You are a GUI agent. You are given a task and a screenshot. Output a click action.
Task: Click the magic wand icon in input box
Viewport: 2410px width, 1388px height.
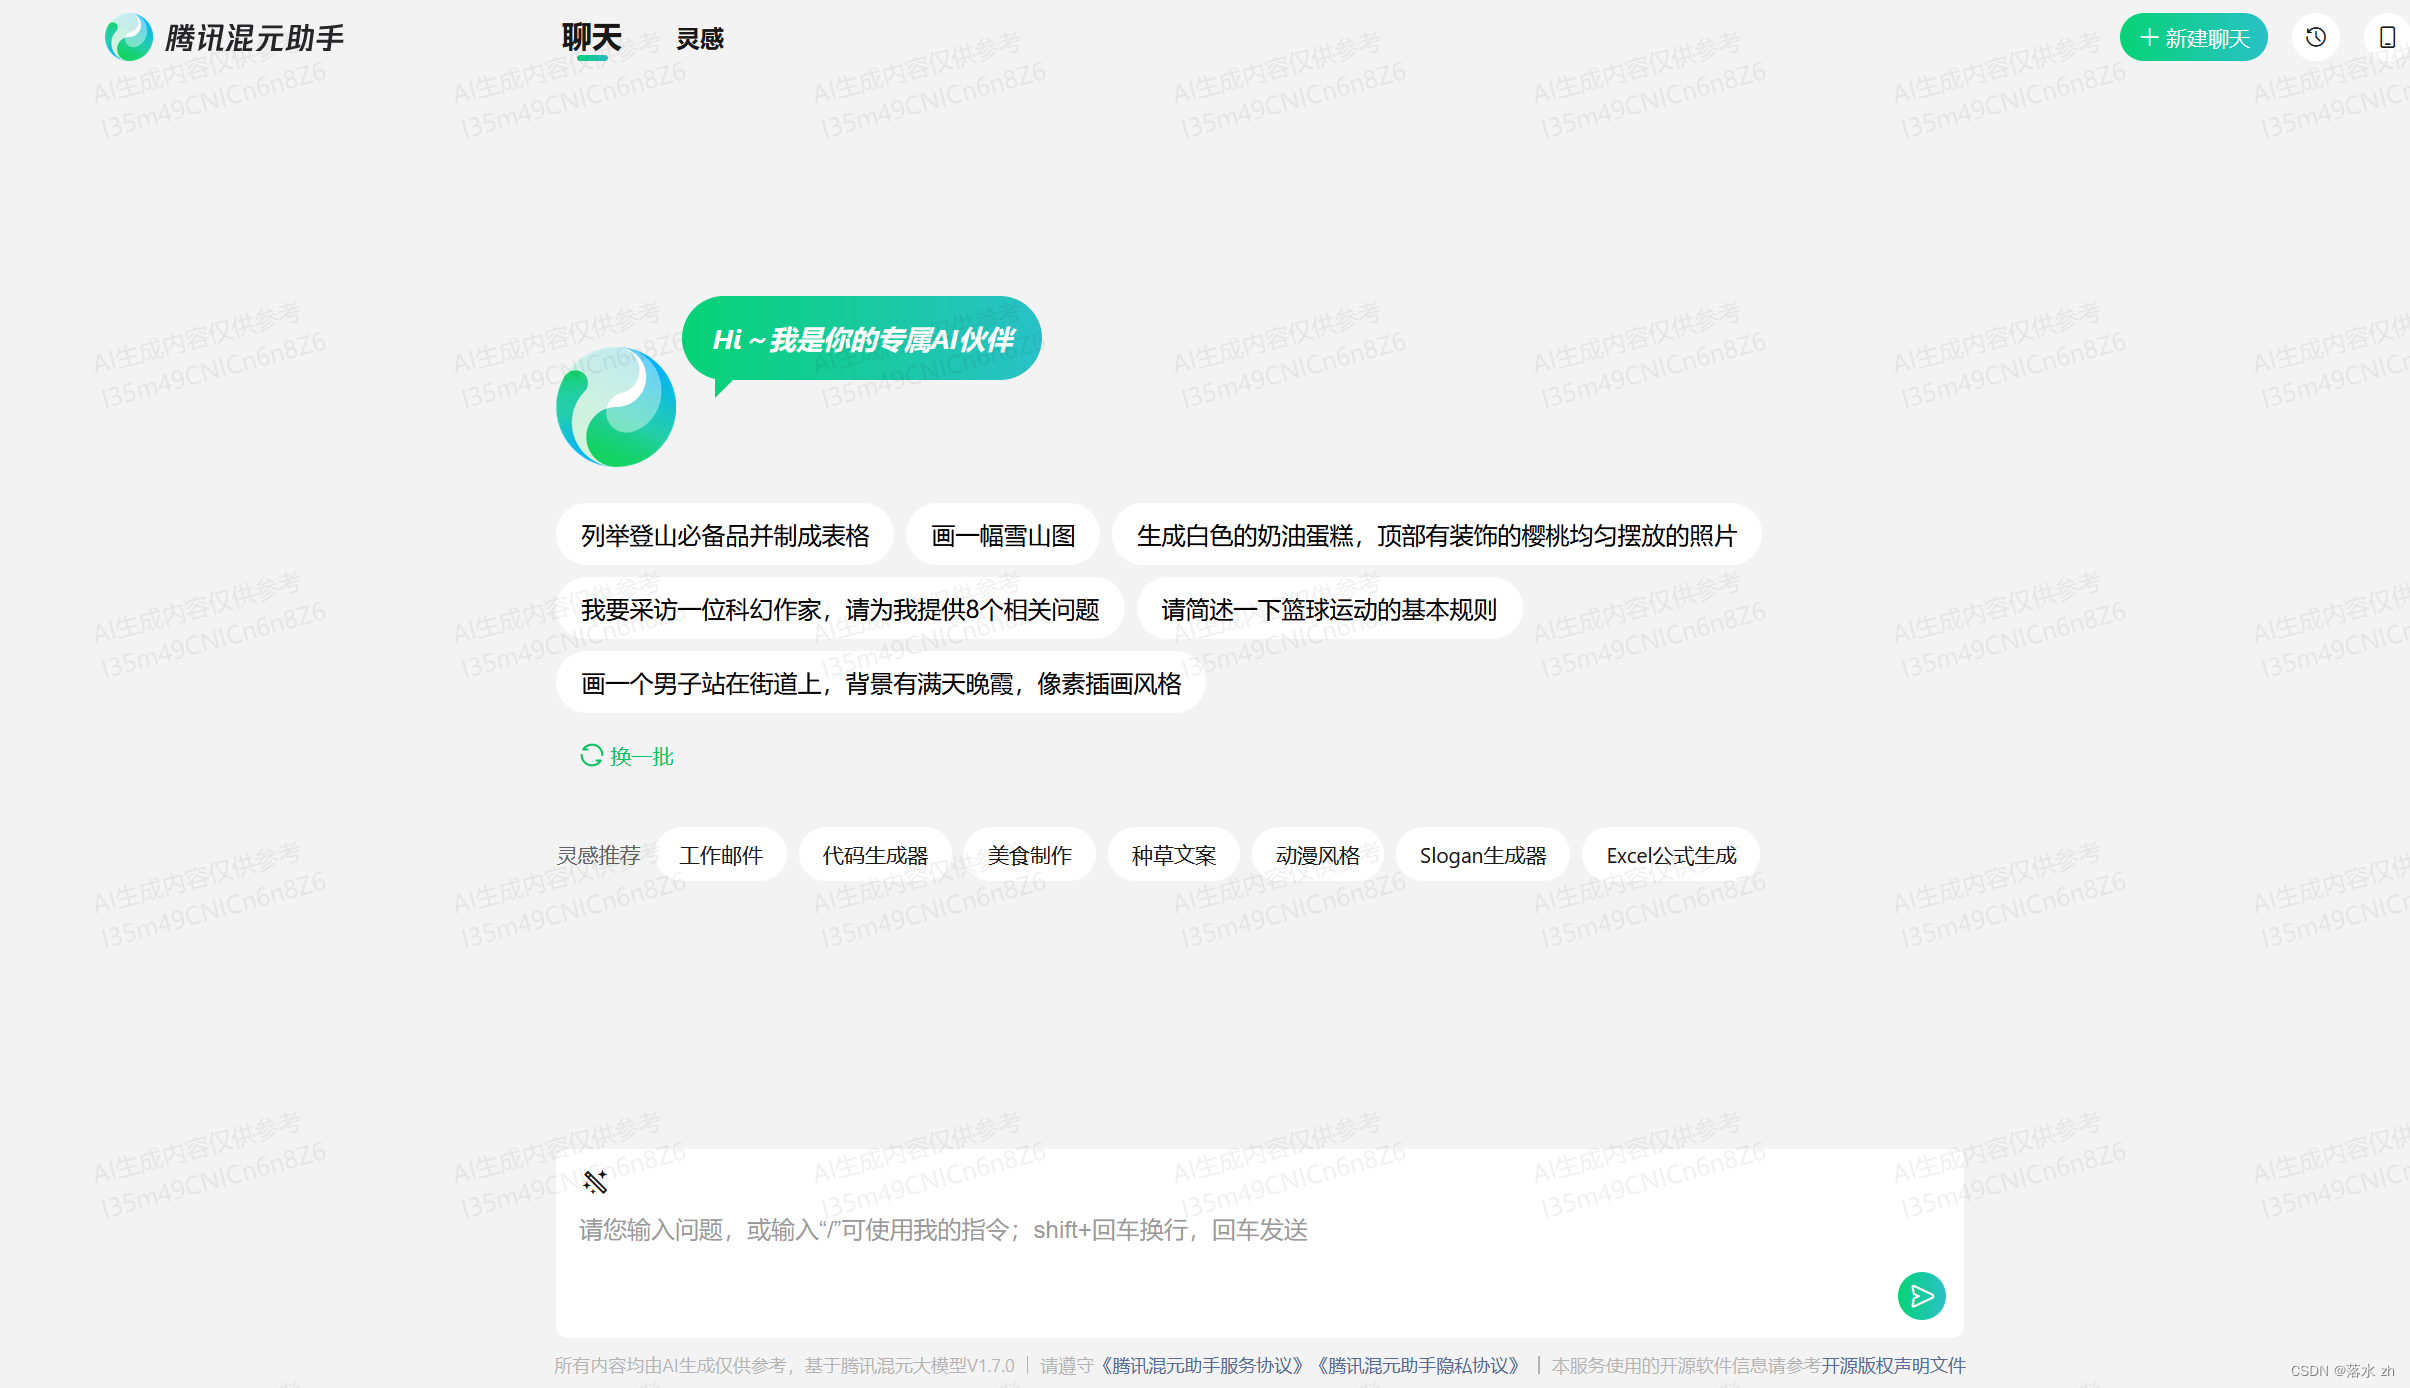595,1182
